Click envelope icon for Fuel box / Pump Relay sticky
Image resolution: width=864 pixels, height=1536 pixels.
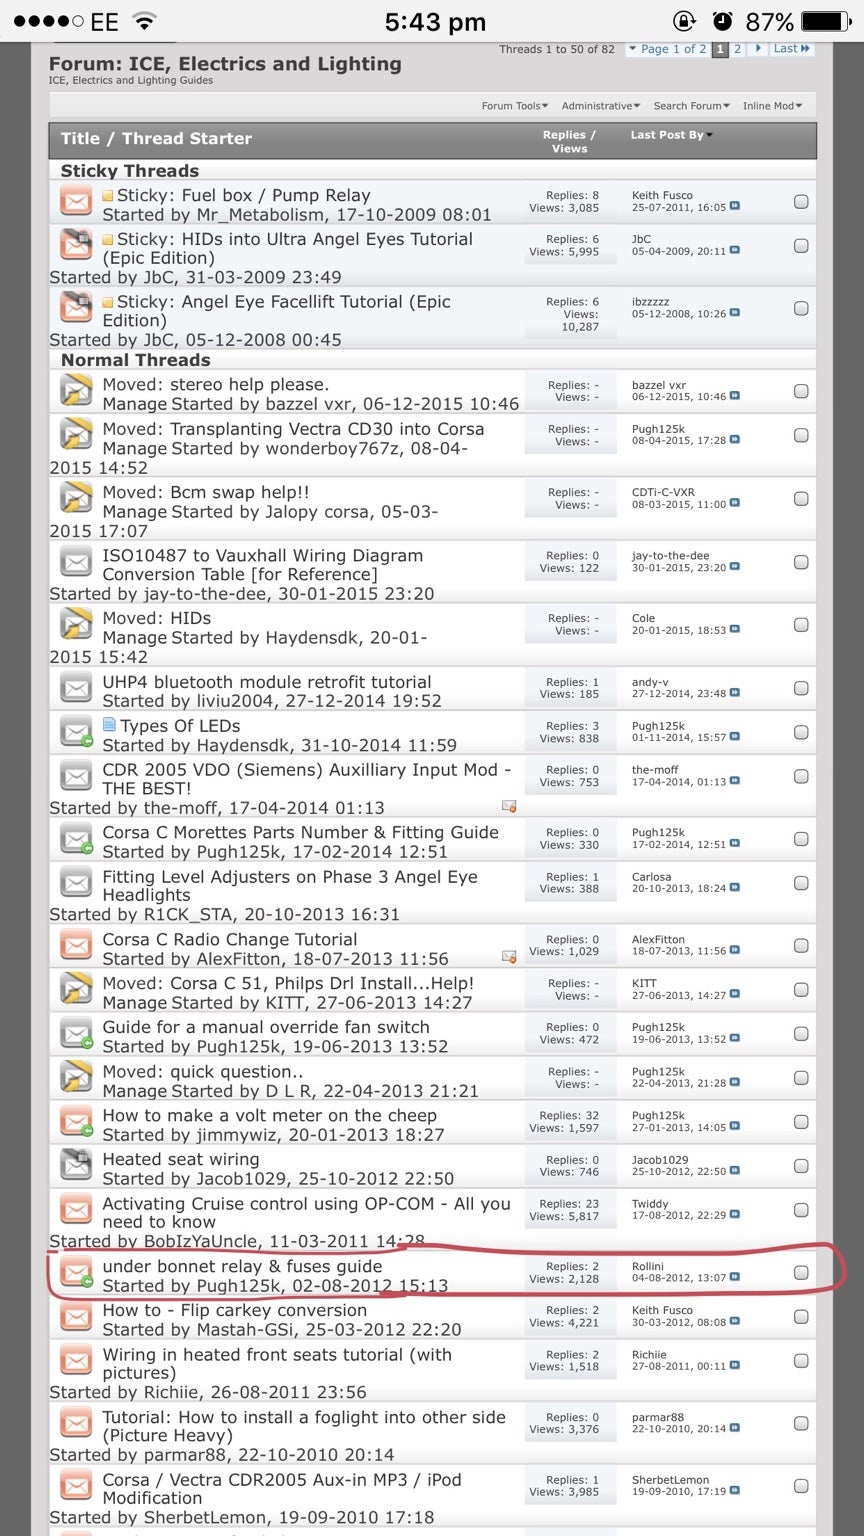click(x=76, y=202)
